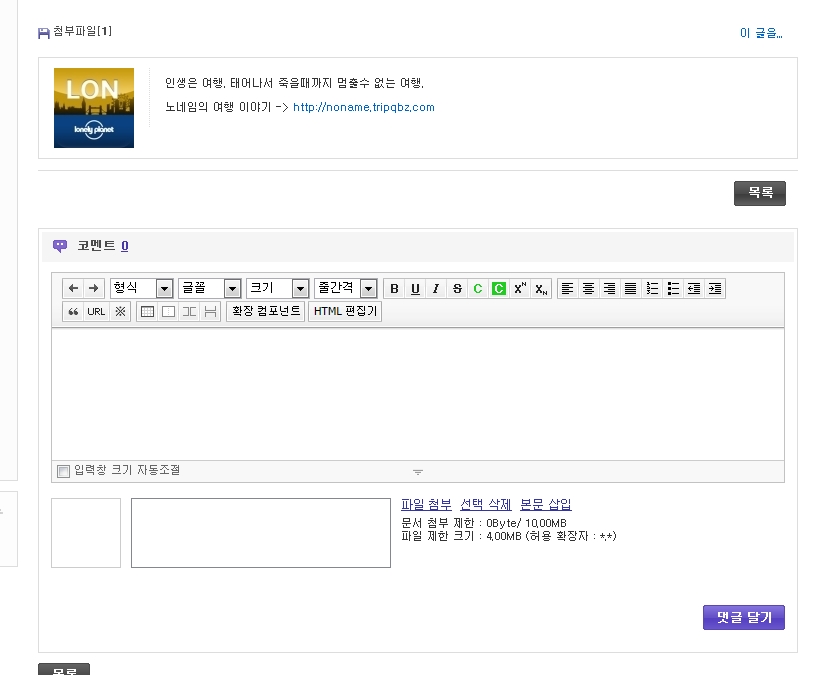Open the noname.tripqbz.com link
The height and width of the screenshot is (675, 814).
(364, 107)
